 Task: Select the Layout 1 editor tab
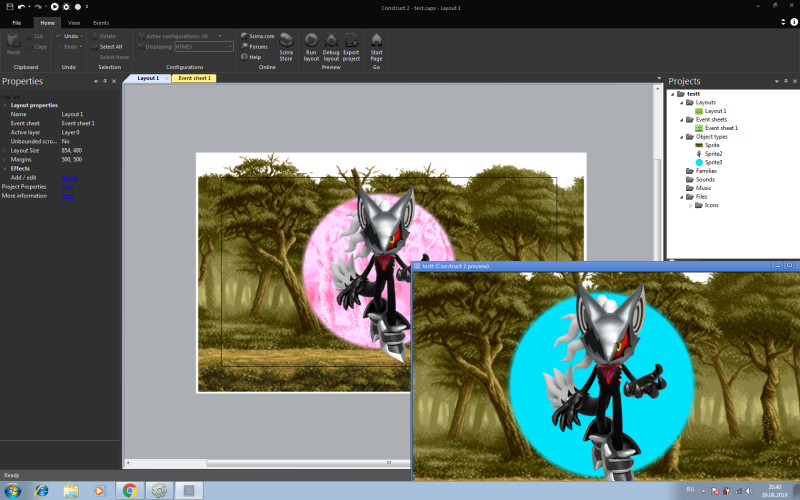[148, 78]
